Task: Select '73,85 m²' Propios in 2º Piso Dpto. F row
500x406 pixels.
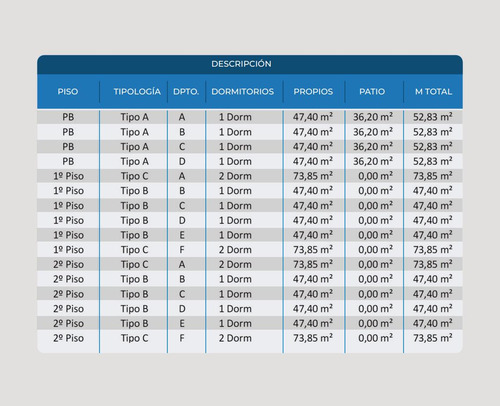Action: pos(313,338)
